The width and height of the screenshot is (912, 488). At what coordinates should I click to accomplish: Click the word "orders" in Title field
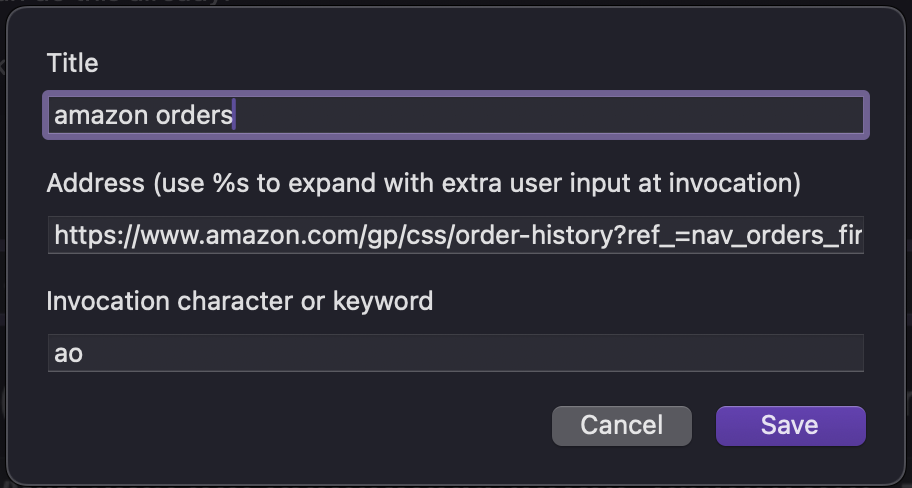[194, 115]
